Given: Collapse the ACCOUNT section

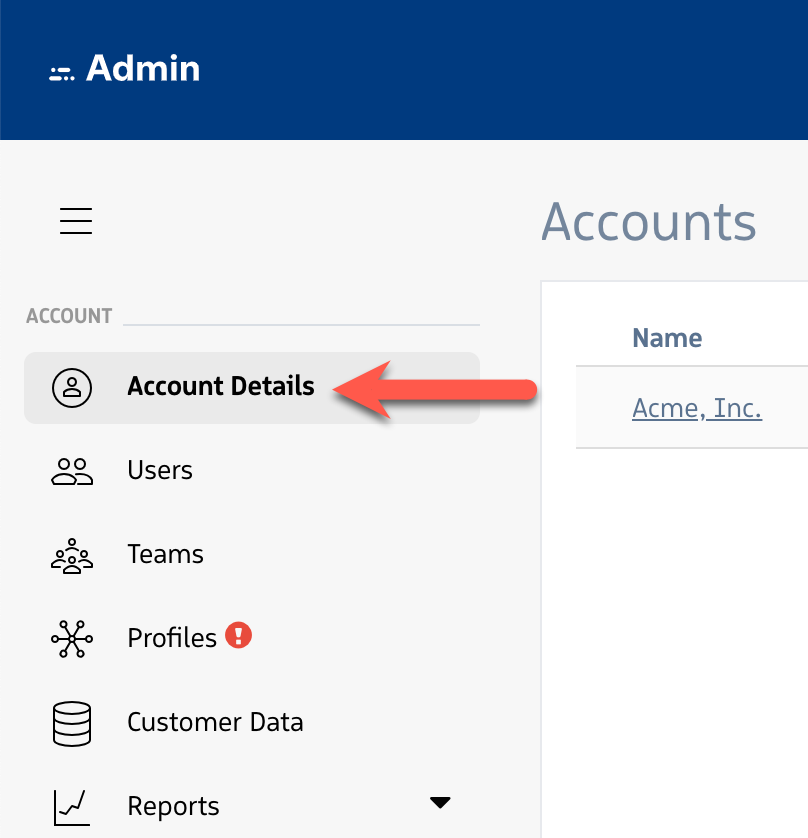Looking at the screenshot, I should 69,315.
